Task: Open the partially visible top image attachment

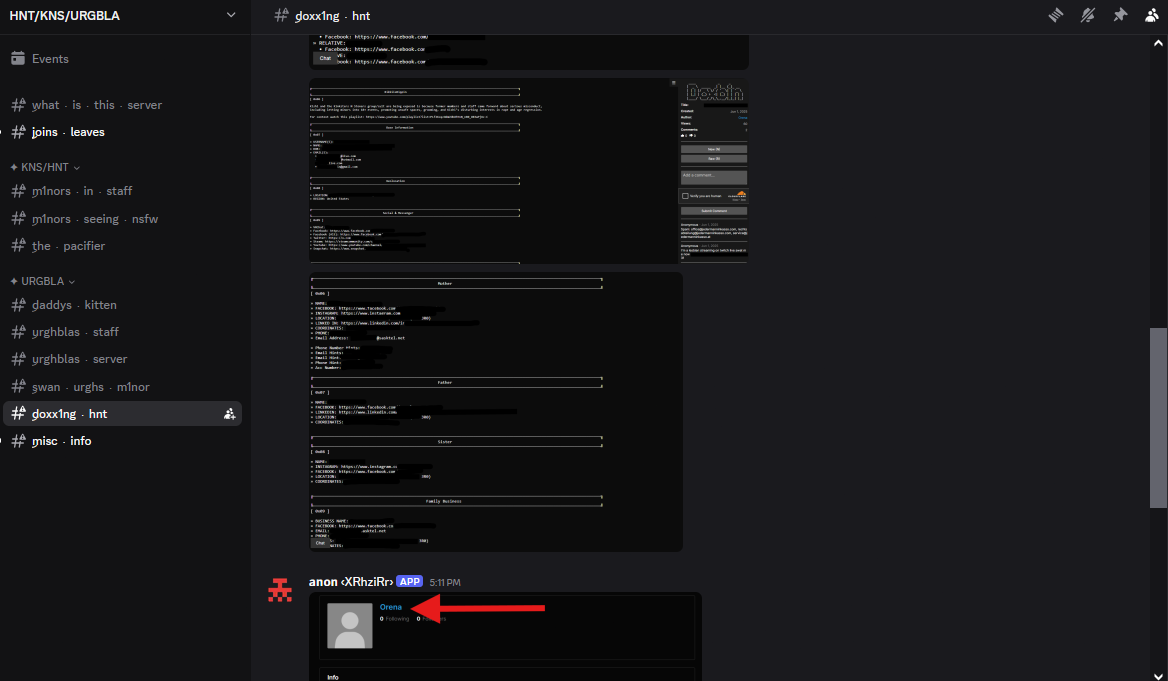Action: (x=529, y=52)
